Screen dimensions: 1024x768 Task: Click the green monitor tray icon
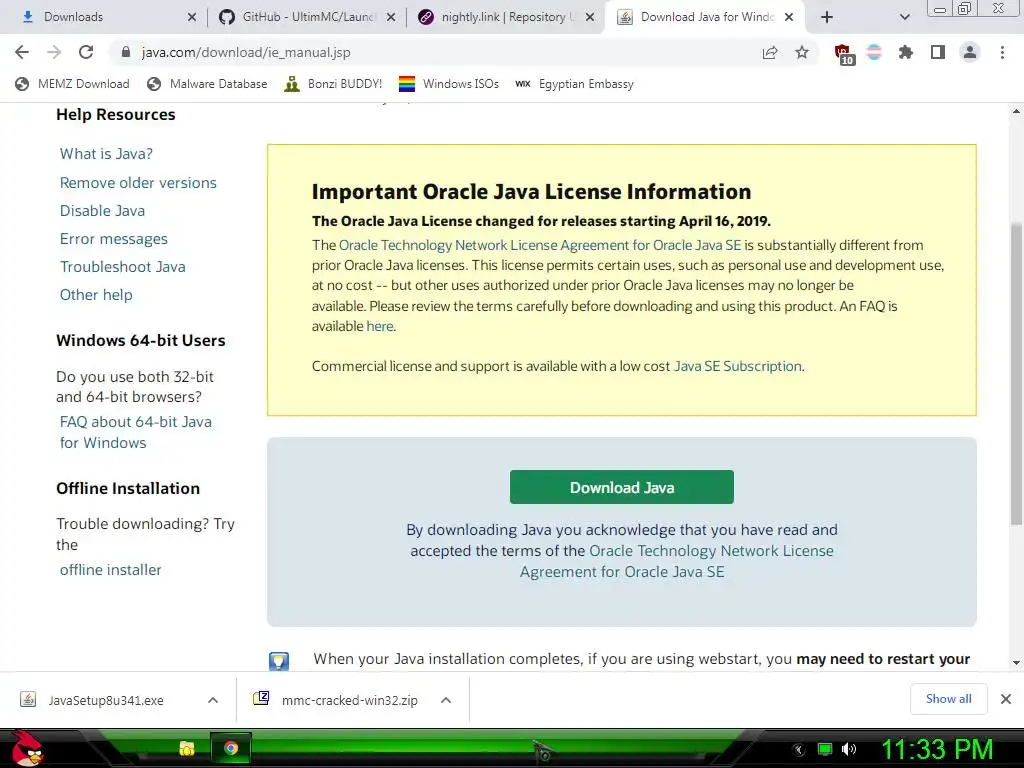click(825, 749)
